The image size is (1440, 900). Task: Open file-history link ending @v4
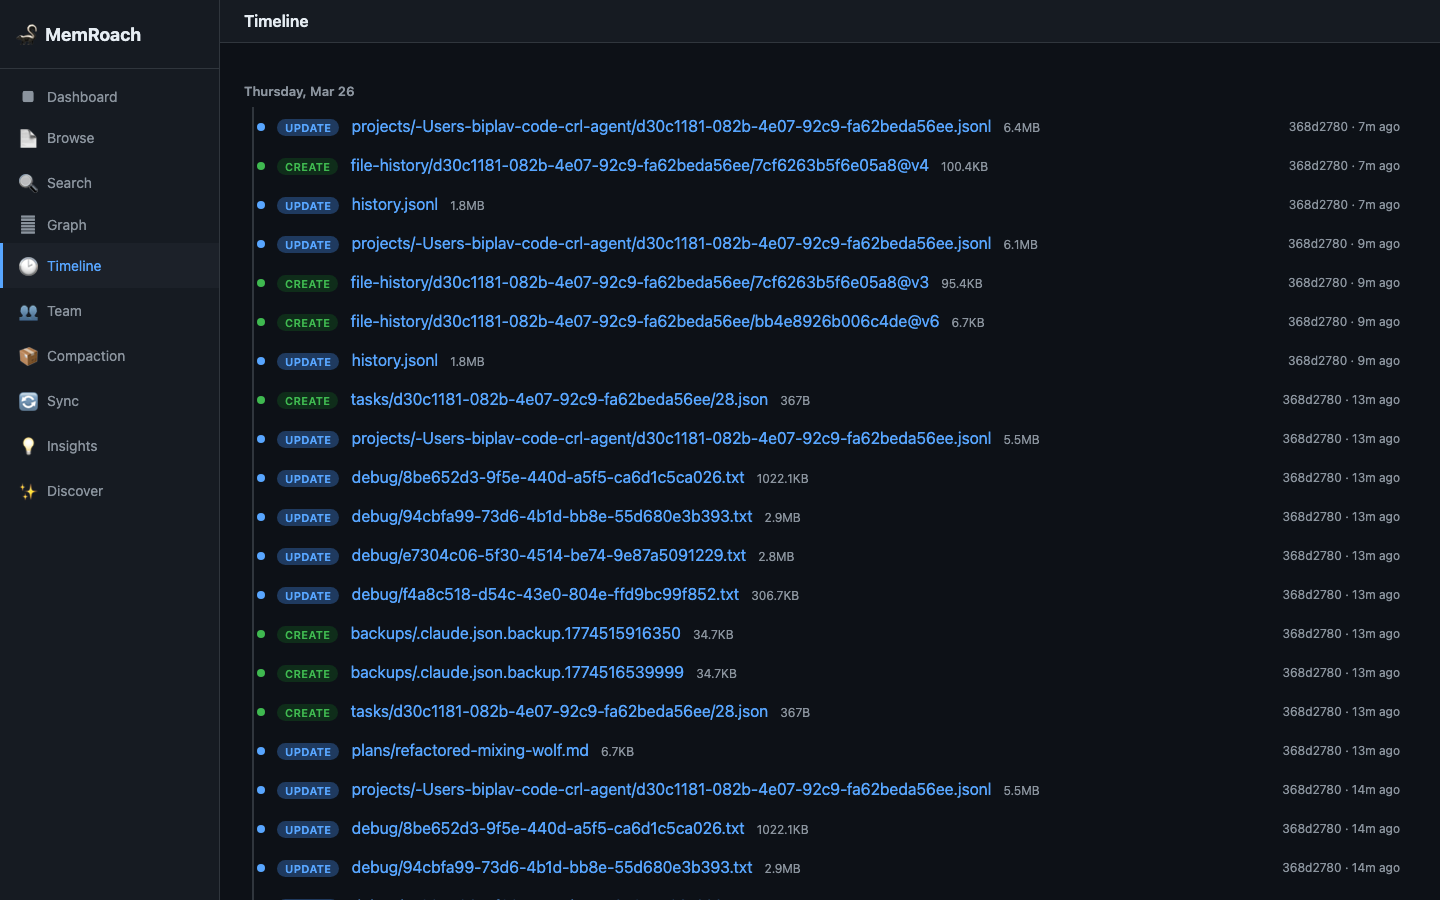pyautogui.click(x=639, y=166)
